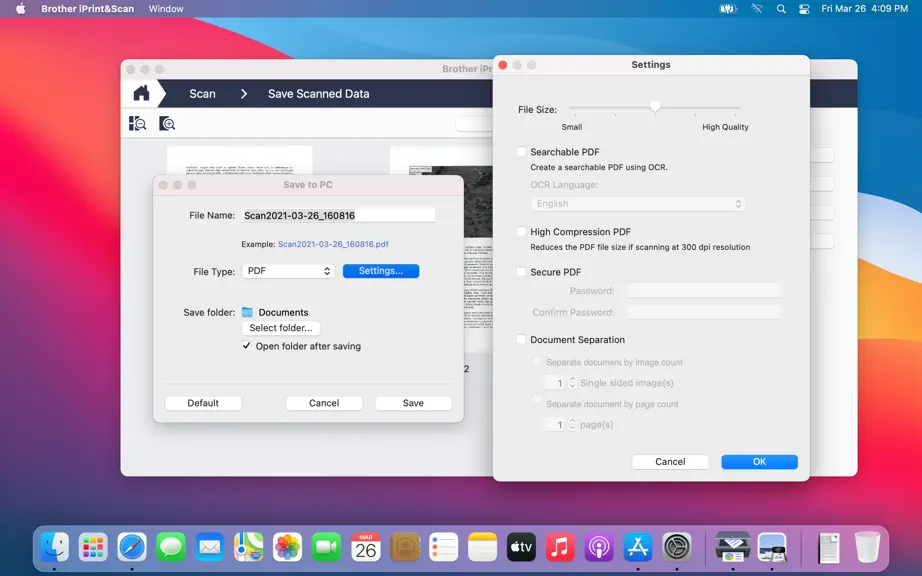Screen dimensions: 922x576
Task: Click the first scanned page thumbnail
Action: [x=239, y=160]
